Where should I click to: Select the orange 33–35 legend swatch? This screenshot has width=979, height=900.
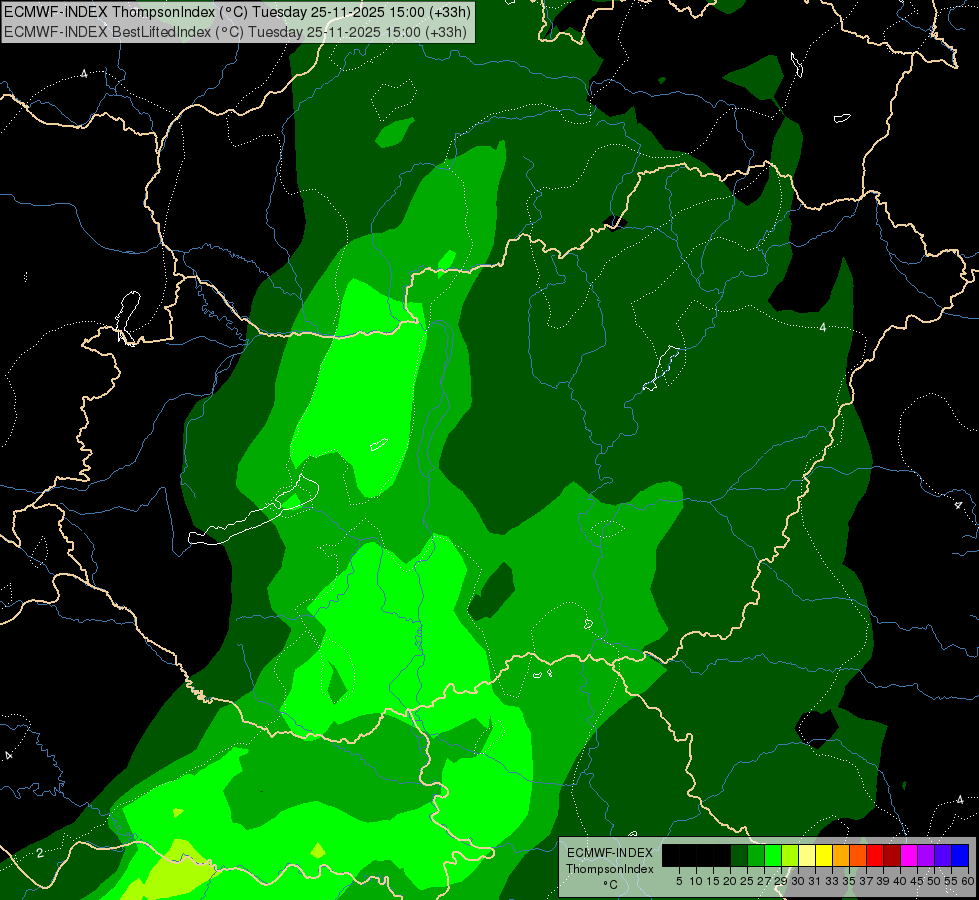tap(841, 855)
